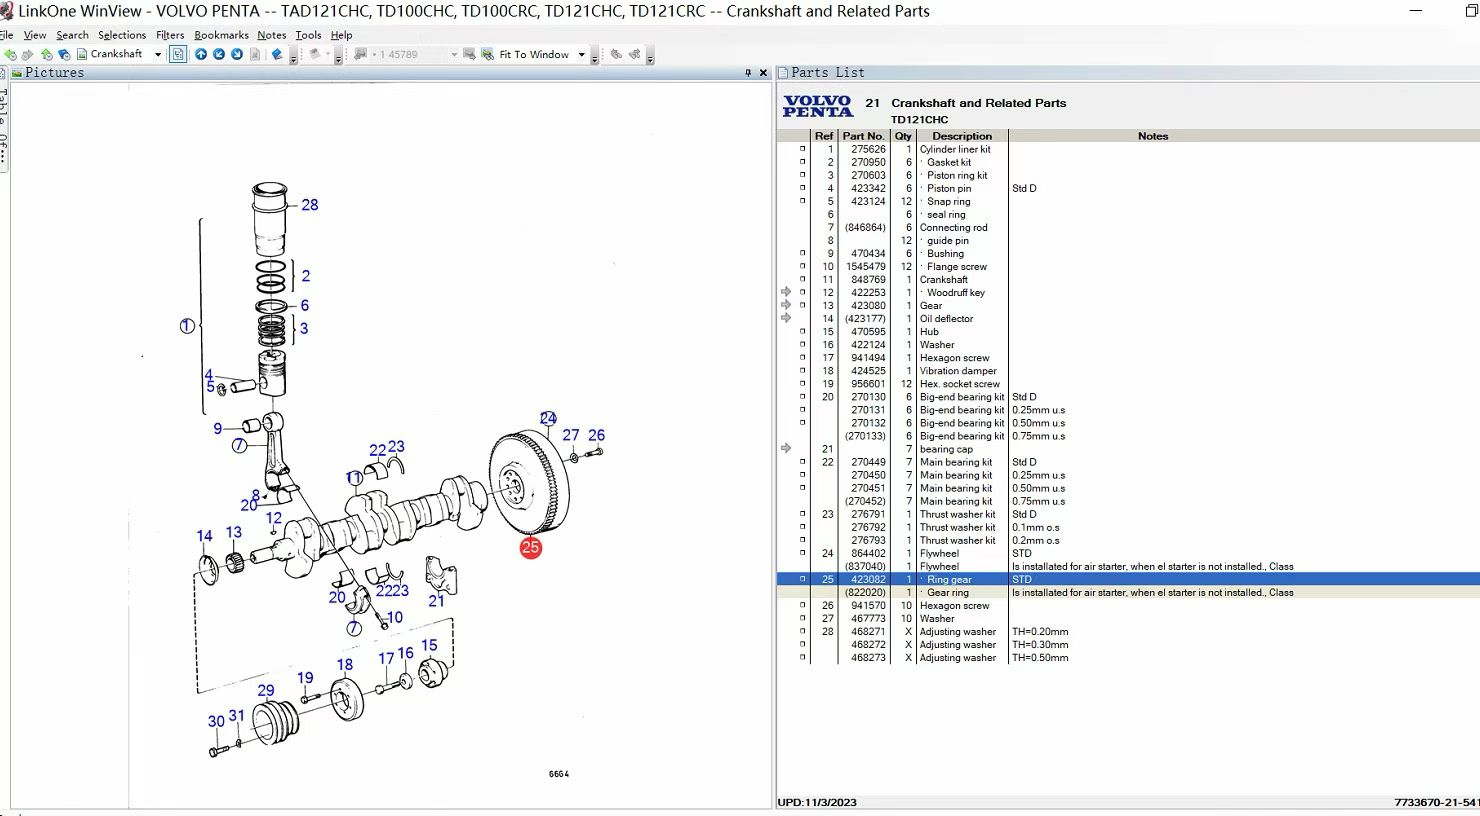Click the Part No. column header
Viewport: 1480px width, 816px height.
pyautogui.click(x=862, y=136)
